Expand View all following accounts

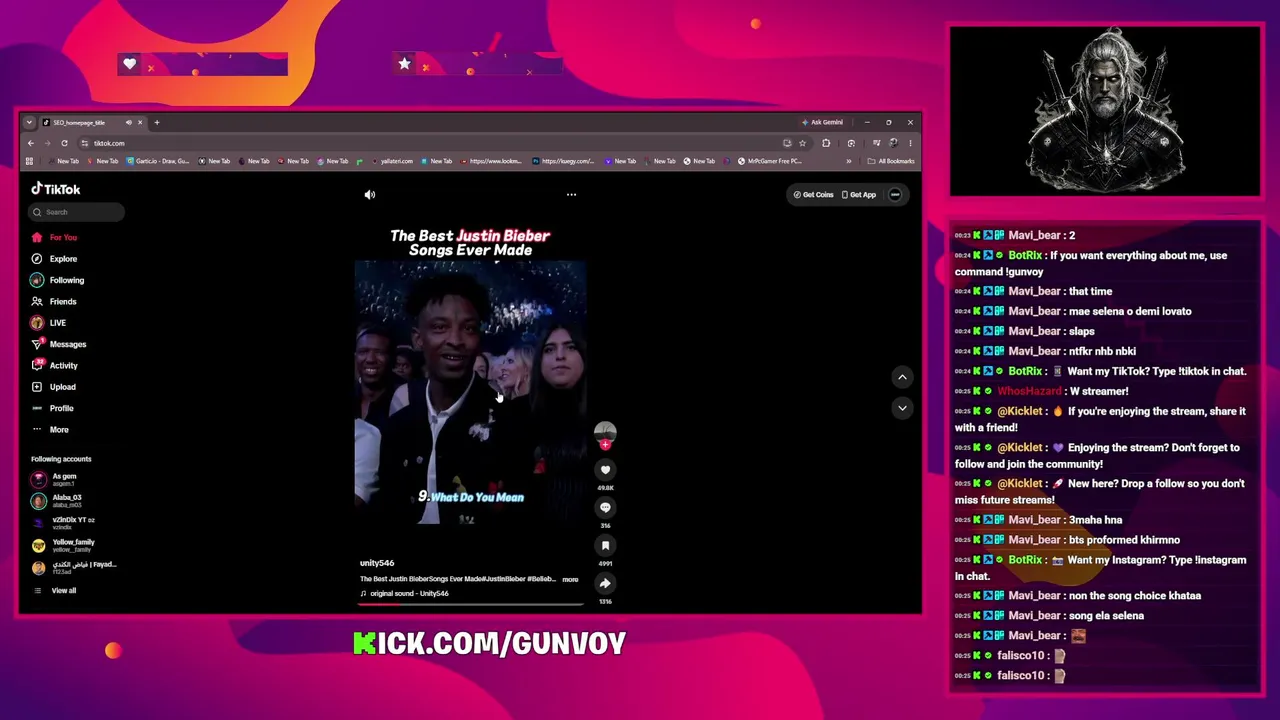pos(54,591)
